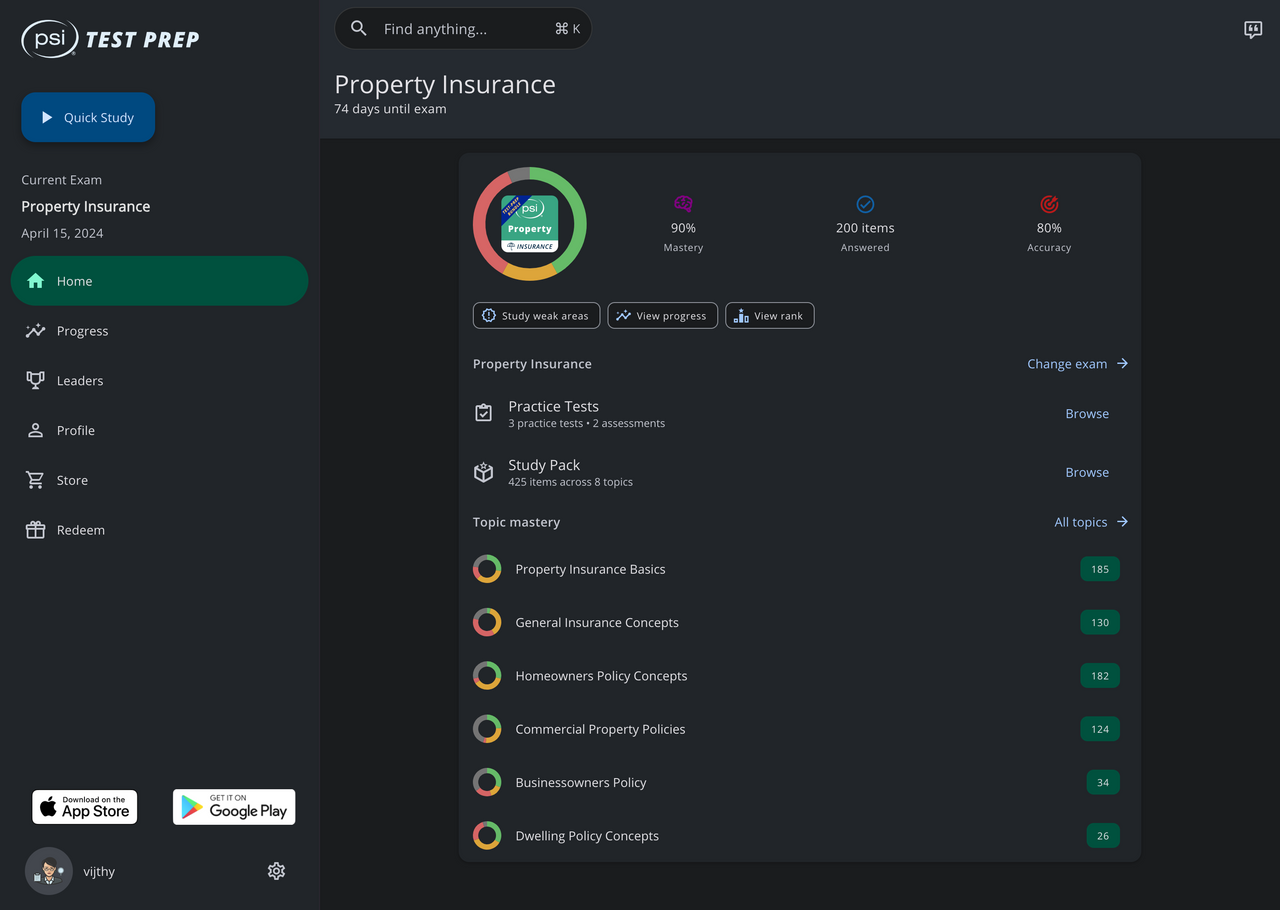Select Redeem in the sidebar
This screenshot has height=910, width=1280.
80,530
